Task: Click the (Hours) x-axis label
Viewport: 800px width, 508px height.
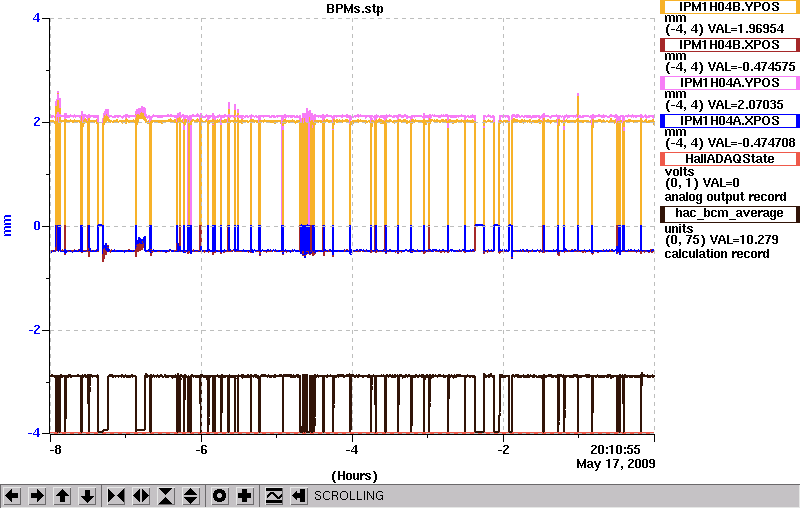Action: tap(355, 476)
